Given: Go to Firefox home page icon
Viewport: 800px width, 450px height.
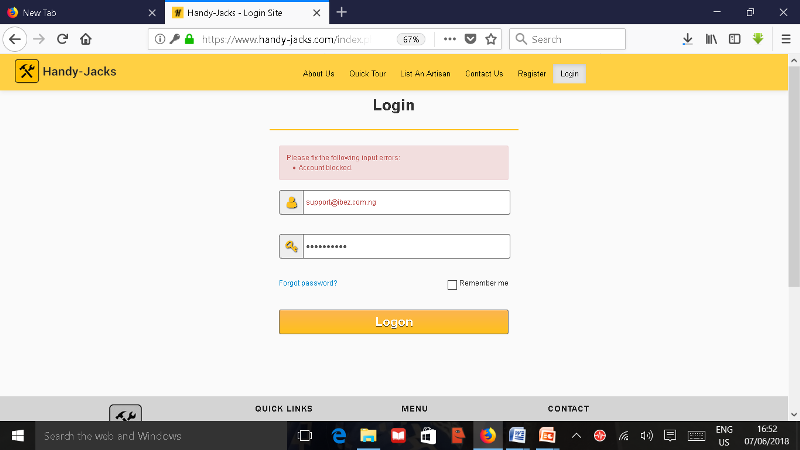Looking at the screenshot, I should pos(86,39).
